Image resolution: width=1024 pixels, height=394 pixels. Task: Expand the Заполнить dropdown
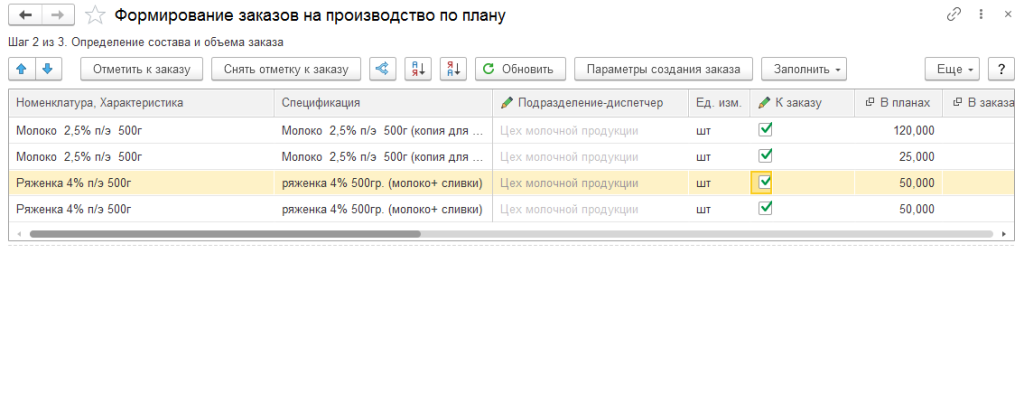coord(804,69)
